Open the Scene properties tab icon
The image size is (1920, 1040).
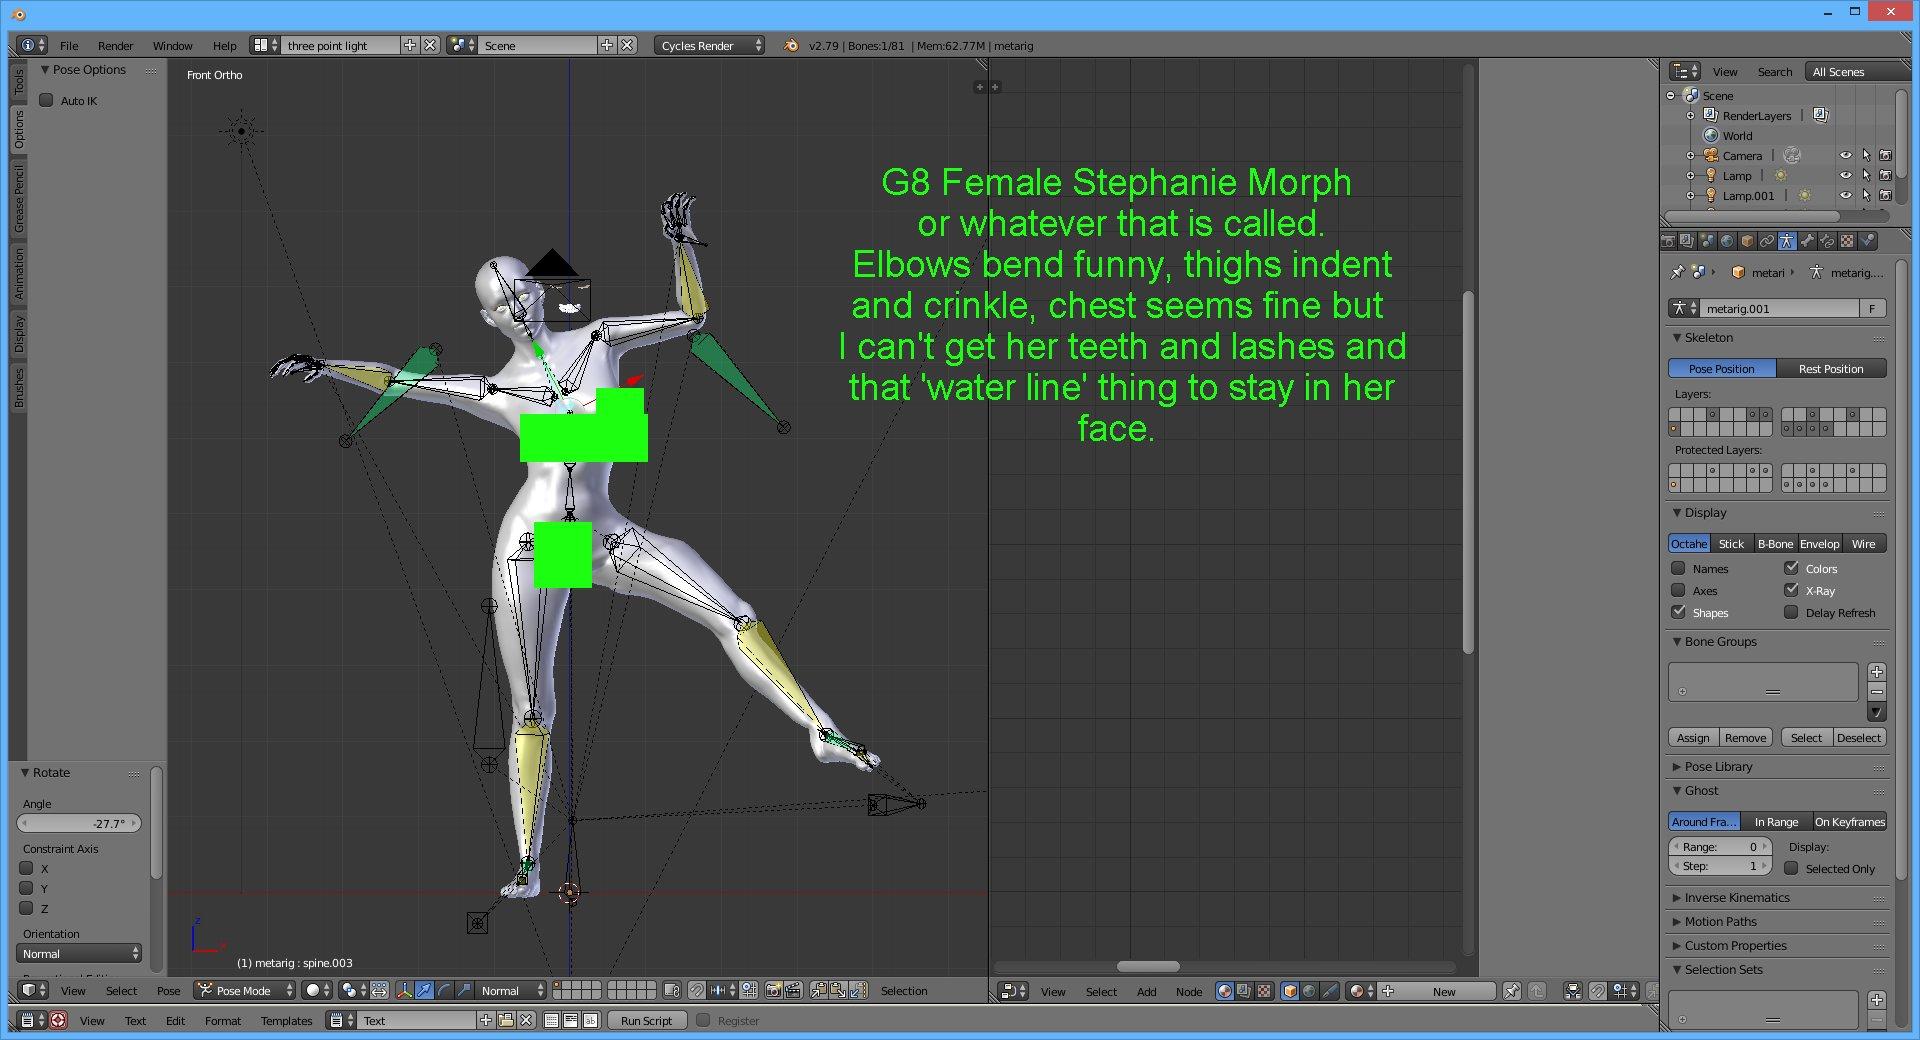click(x=1707, y=241)
